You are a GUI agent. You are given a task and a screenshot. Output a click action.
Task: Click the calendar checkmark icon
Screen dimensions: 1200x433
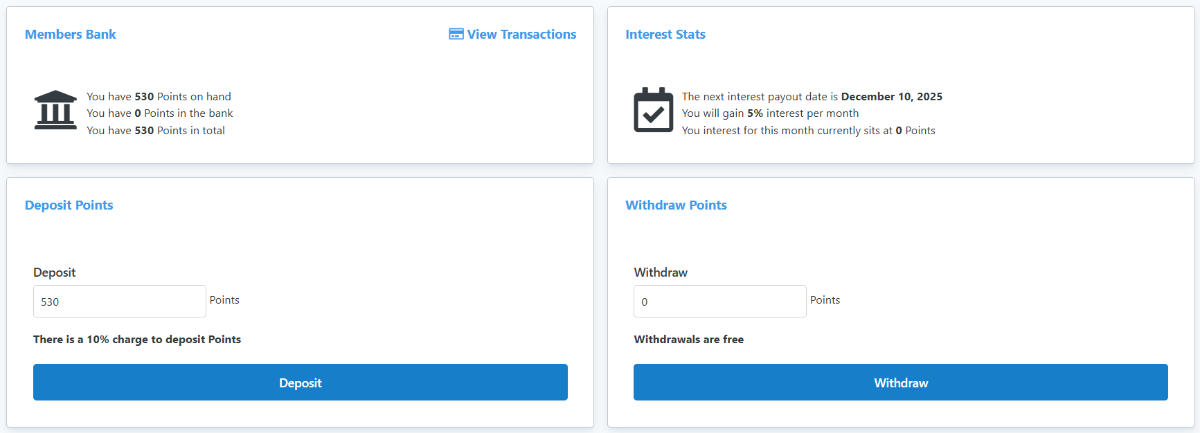coord(653,110)
